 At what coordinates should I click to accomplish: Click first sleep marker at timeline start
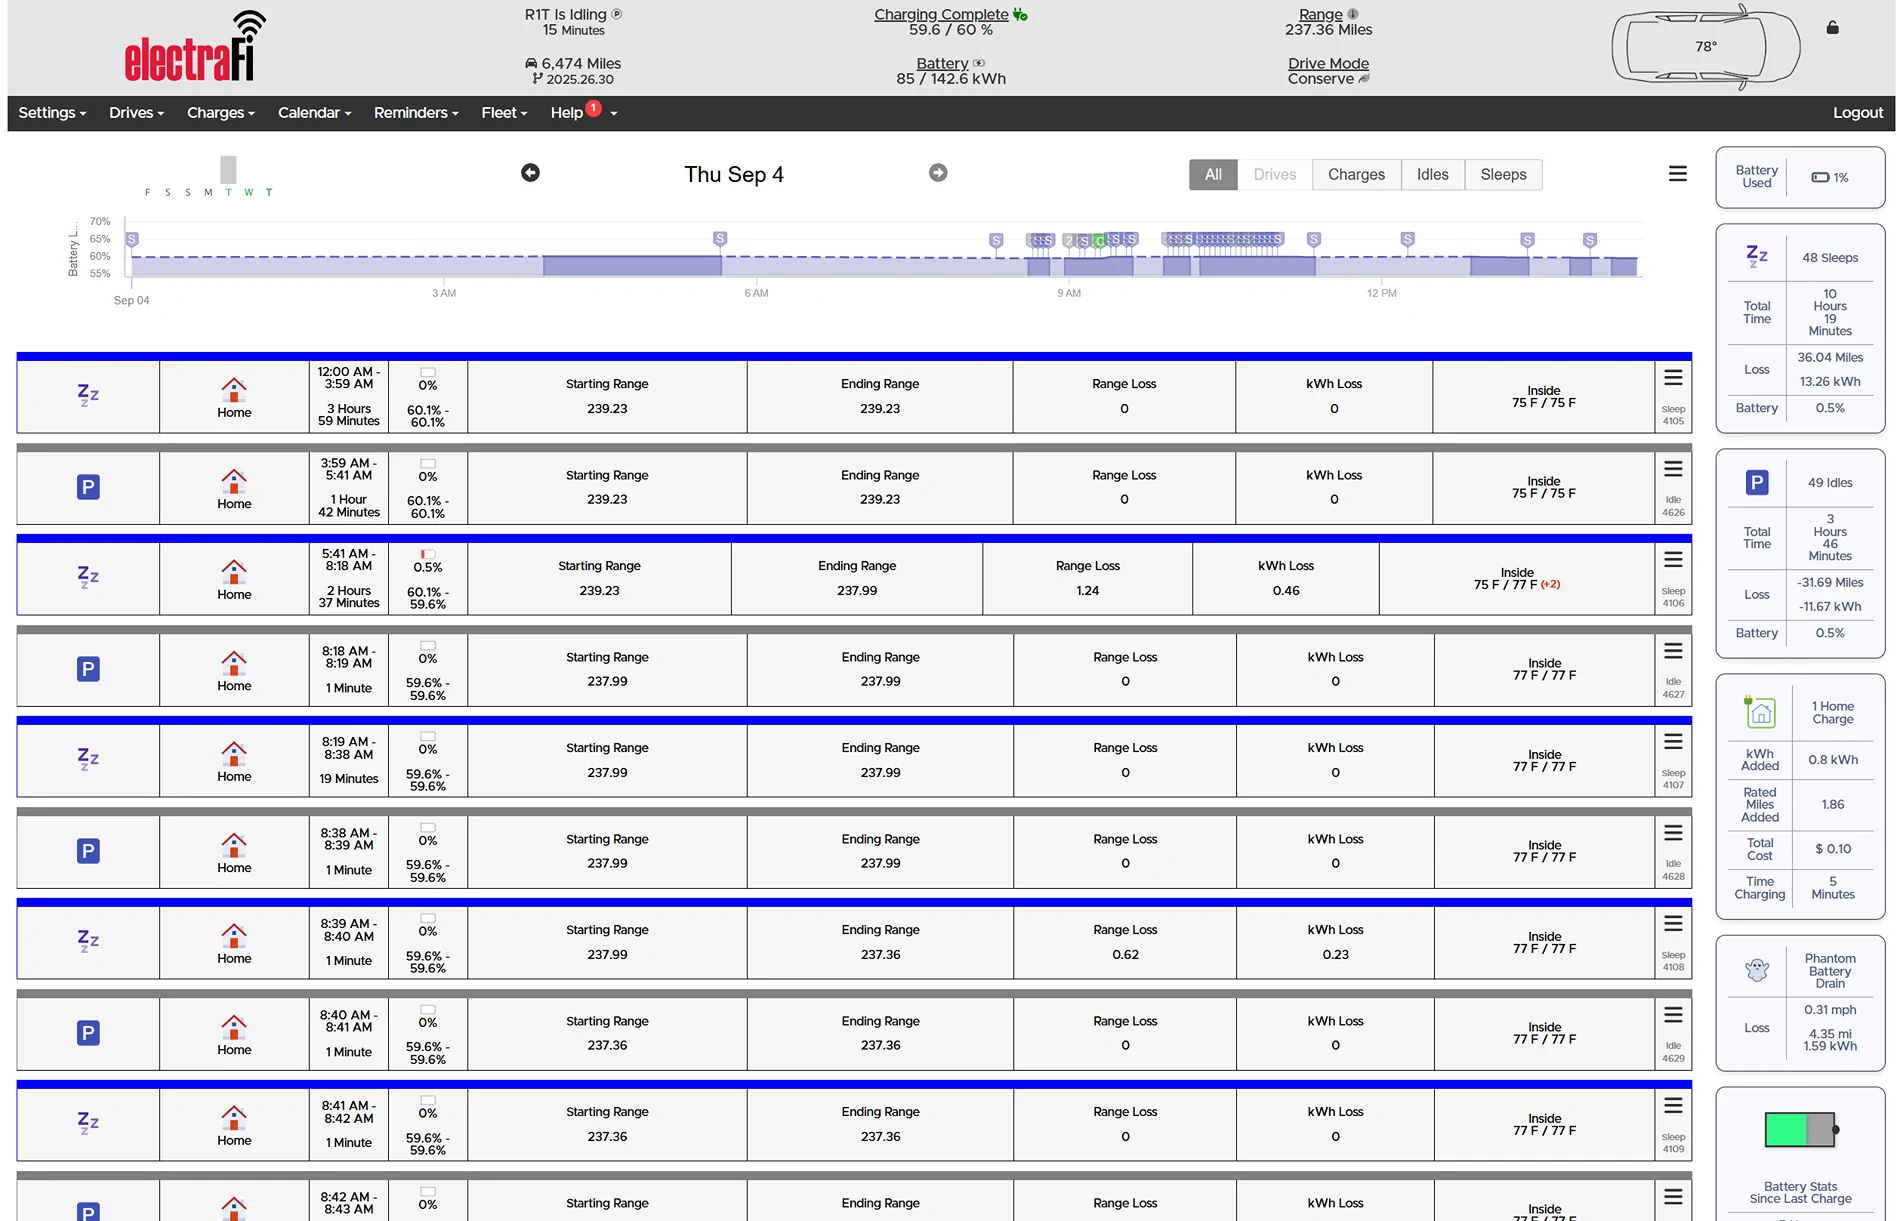tap(132, 239)
